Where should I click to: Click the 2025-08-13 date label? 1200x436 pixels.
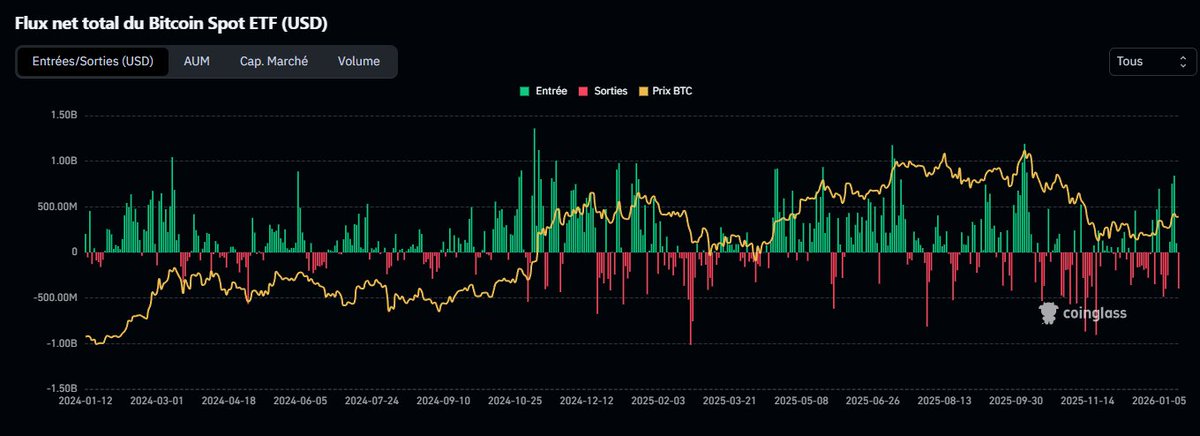click(x=943, y=401)
